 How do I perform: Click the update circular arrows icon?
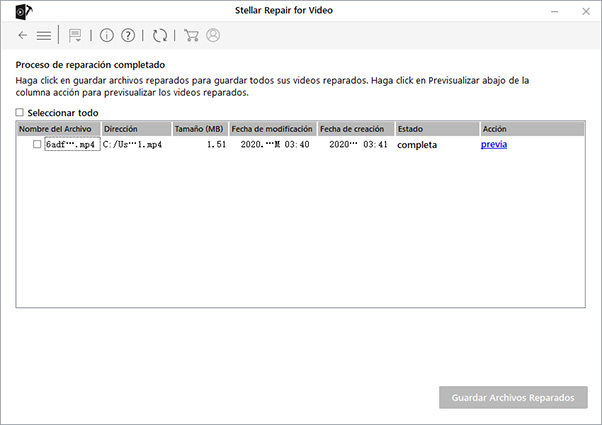[160, 36]
